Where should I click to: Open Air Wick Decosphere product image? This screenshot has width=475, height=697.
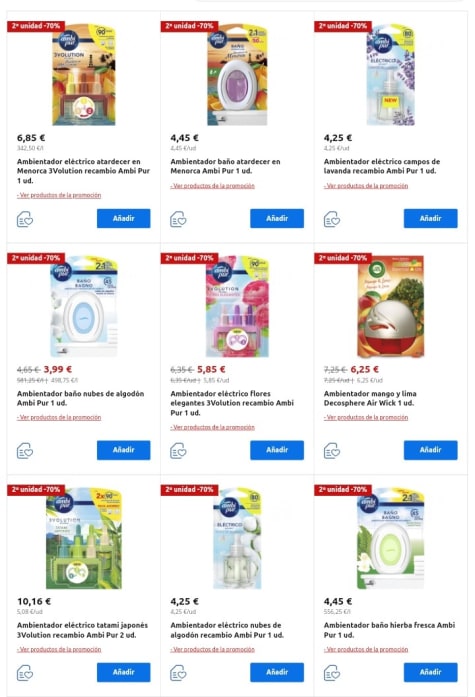coord(391,306)
